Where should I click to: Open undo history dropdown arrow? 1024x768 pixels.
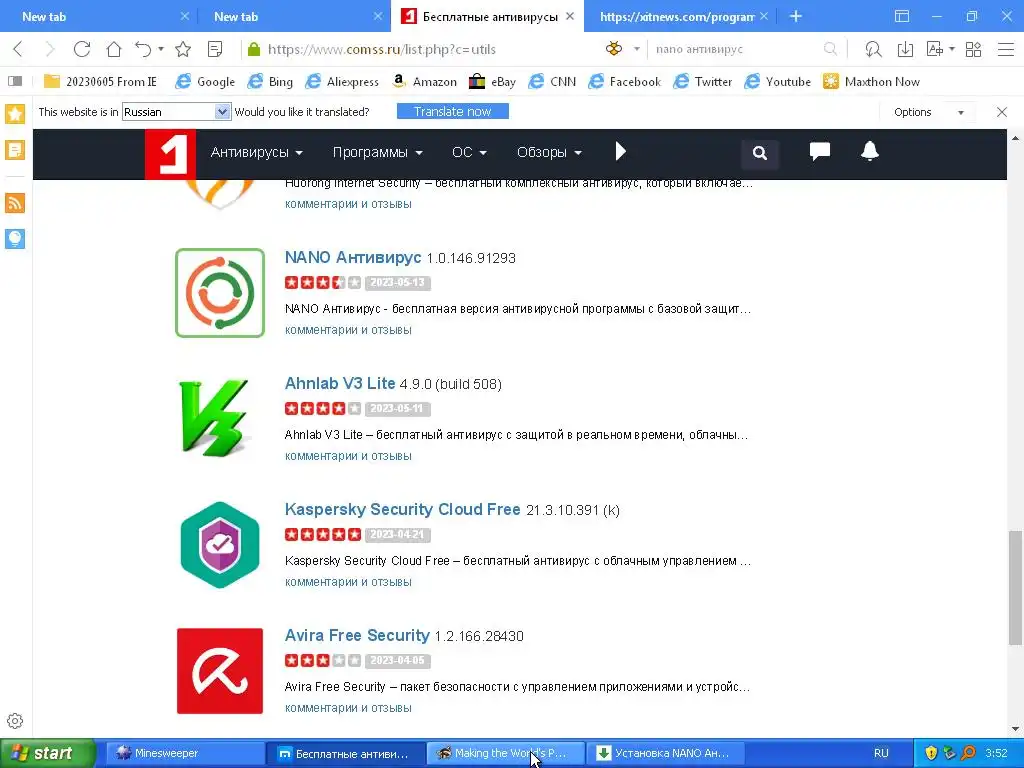point(161,49)
